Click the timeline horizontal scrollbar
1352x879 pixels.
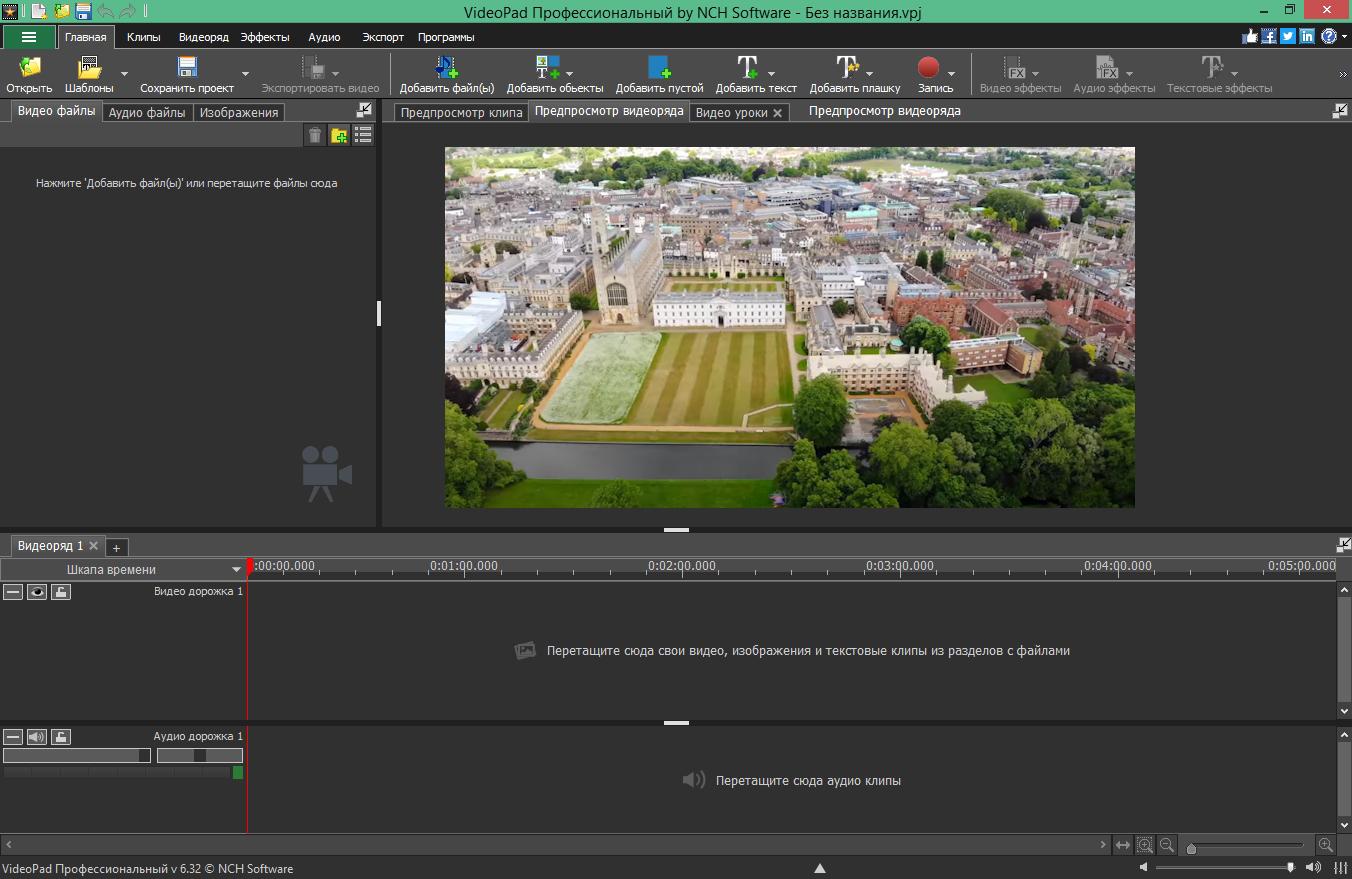click(556, 845)
